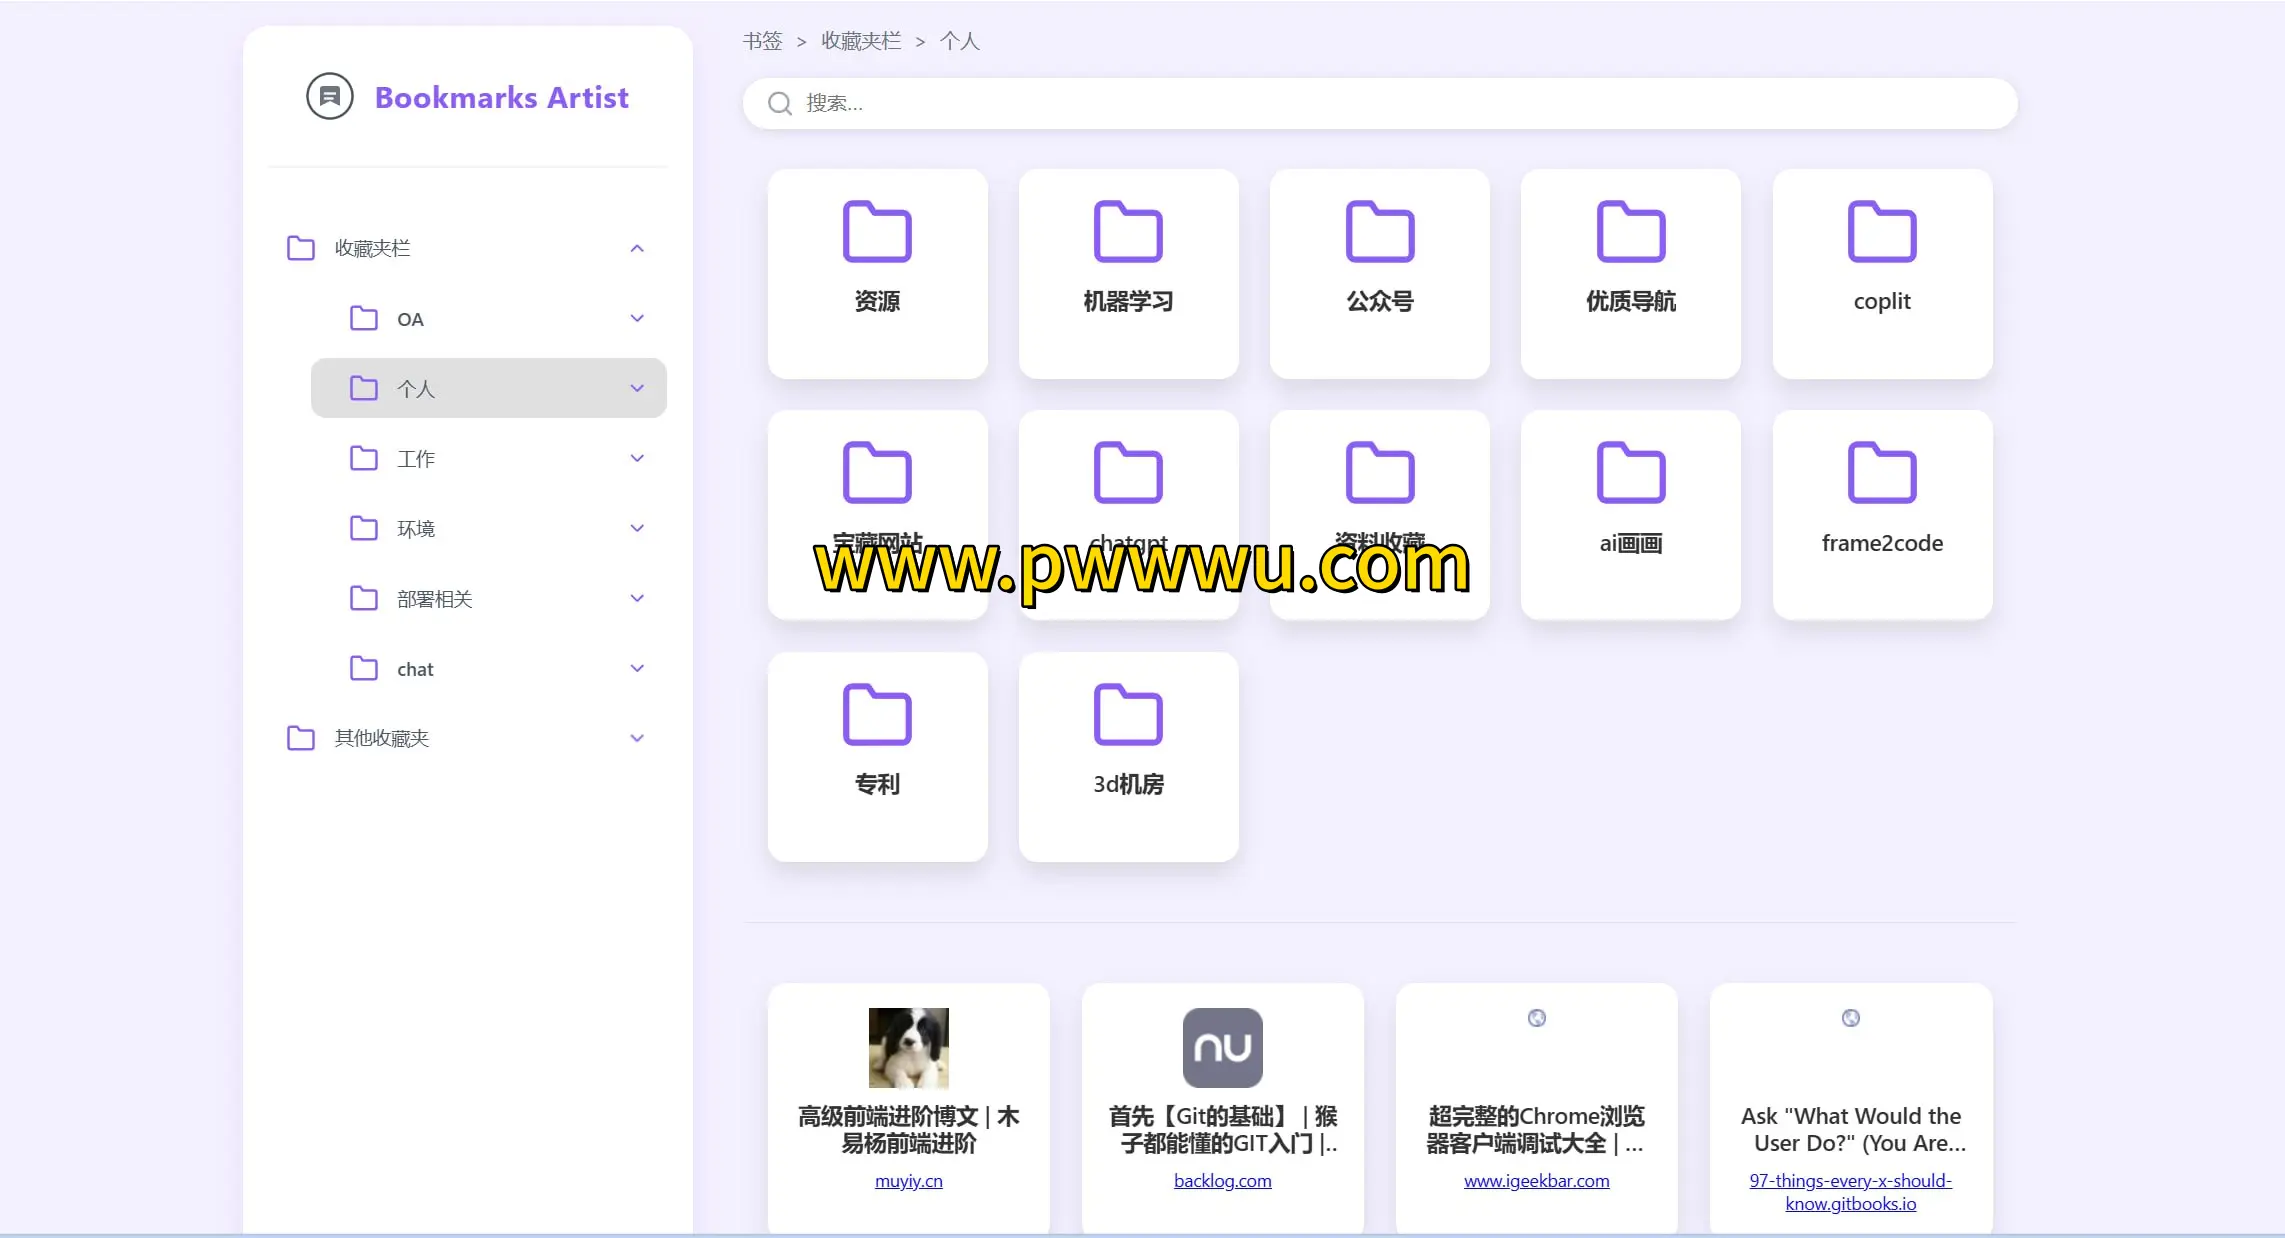Click the Bookmarks Artist logo icon

click(329, 97)
